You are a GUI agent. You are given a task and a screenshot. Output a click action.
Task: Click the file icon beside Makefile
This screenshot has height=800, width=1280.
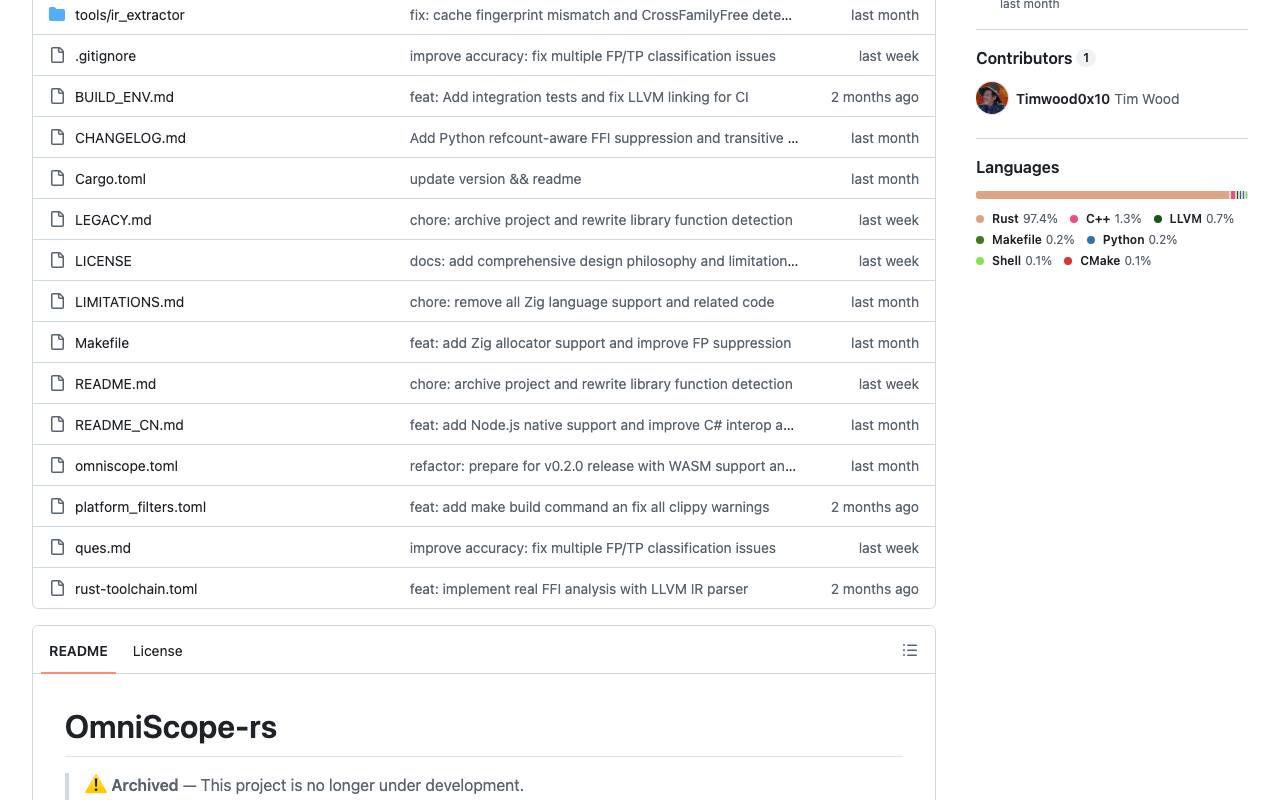pyautogui.click(x=57, y=343)
